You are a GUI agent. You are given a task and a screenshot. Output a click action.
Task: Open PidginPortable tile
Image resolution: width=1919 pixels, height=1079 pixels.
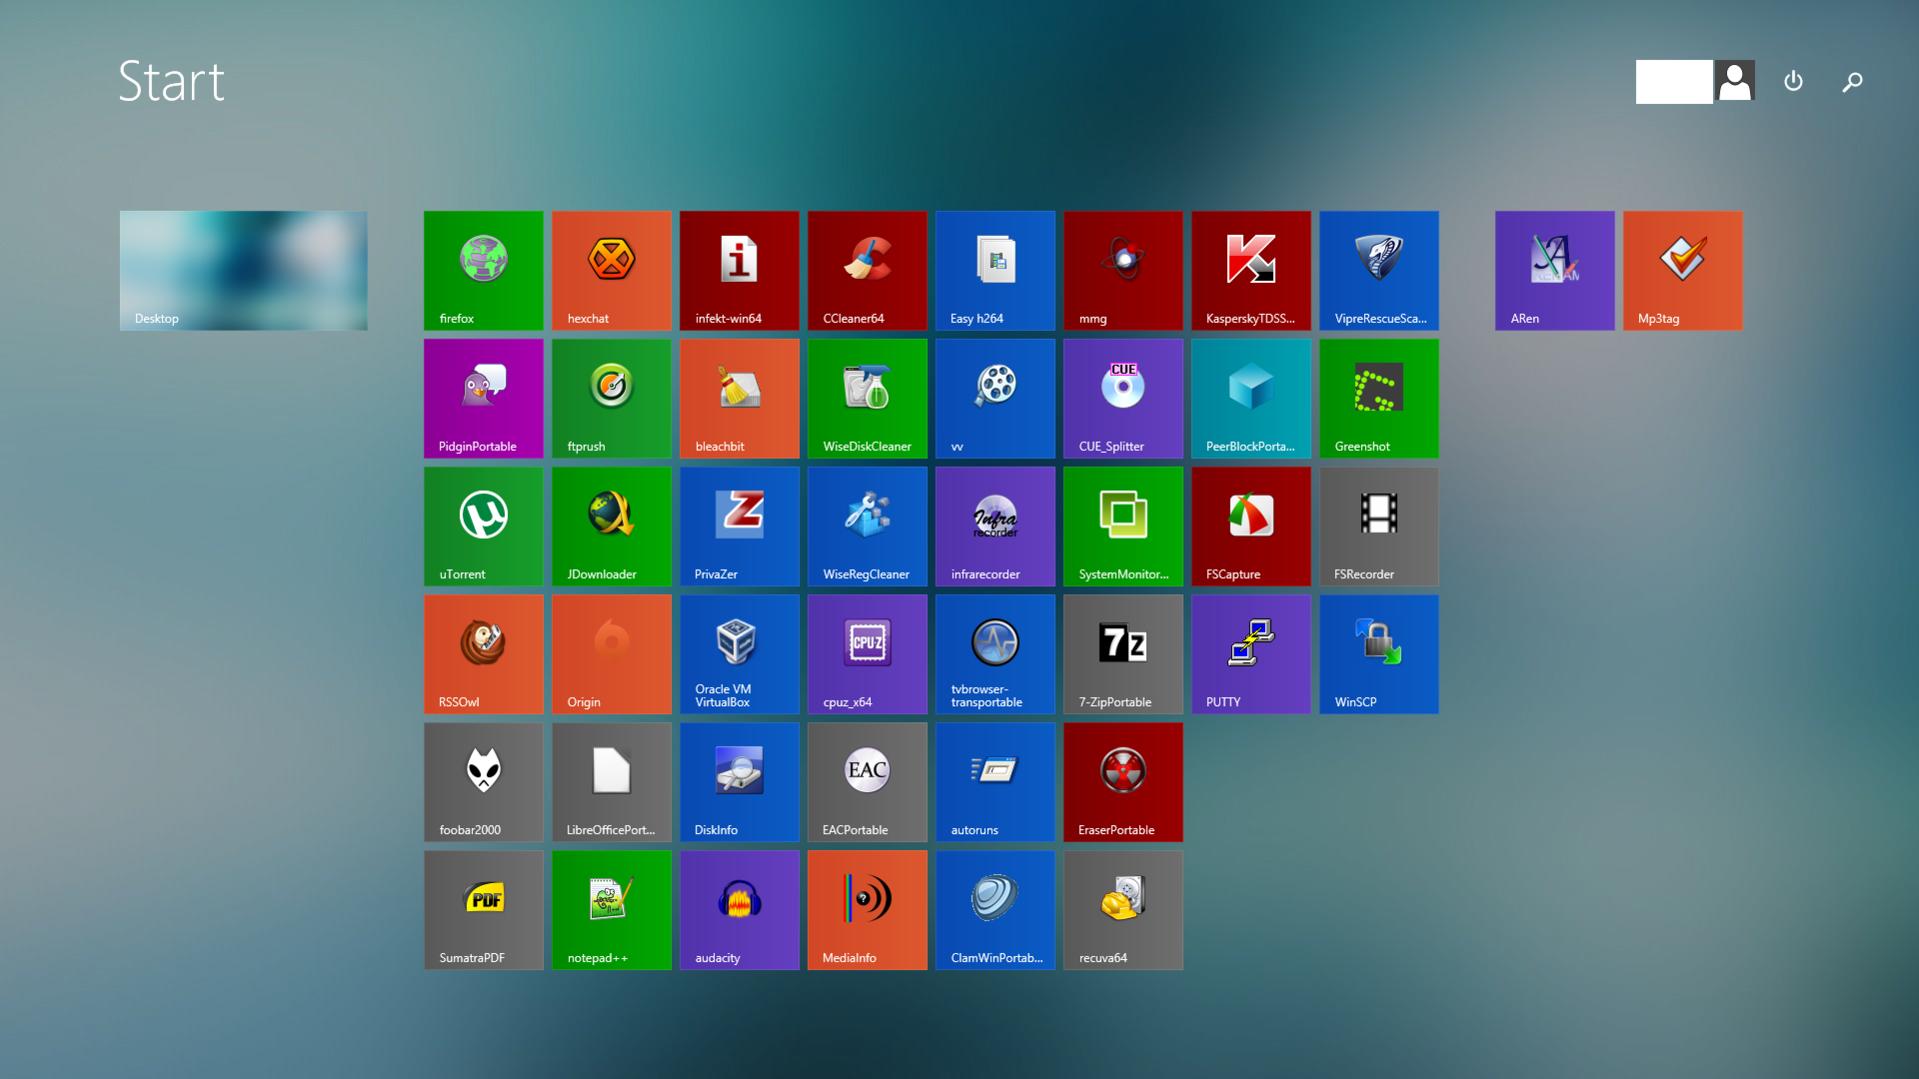click(483, 398)
